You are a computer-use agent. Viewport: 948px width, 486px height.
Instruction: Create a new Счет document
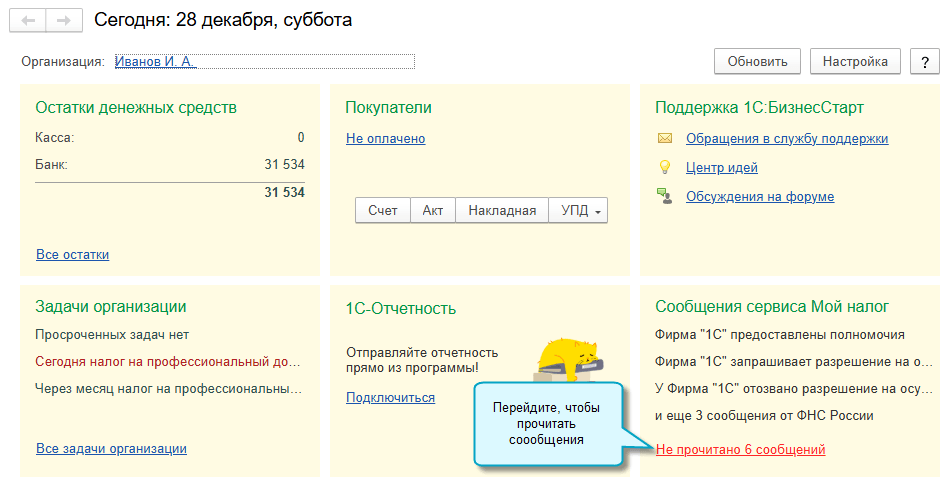pyautogui.click(x=383, y=211)
